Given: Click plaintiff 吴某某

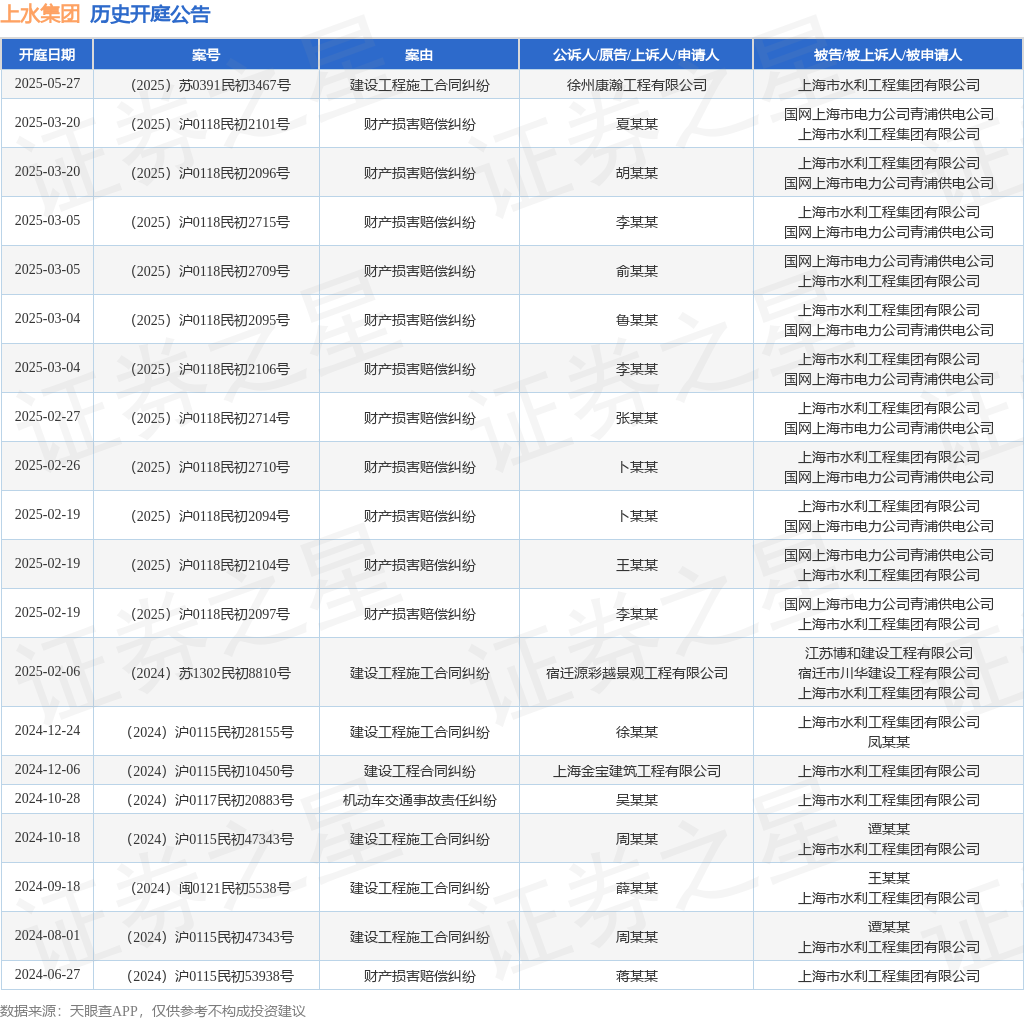Looking at the screenshot, I should [637, 800].
